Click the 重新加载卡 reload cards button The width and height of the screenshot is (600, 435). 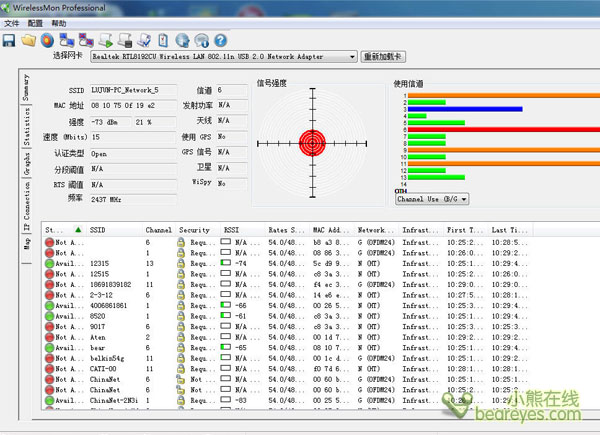tap(383, 57)
